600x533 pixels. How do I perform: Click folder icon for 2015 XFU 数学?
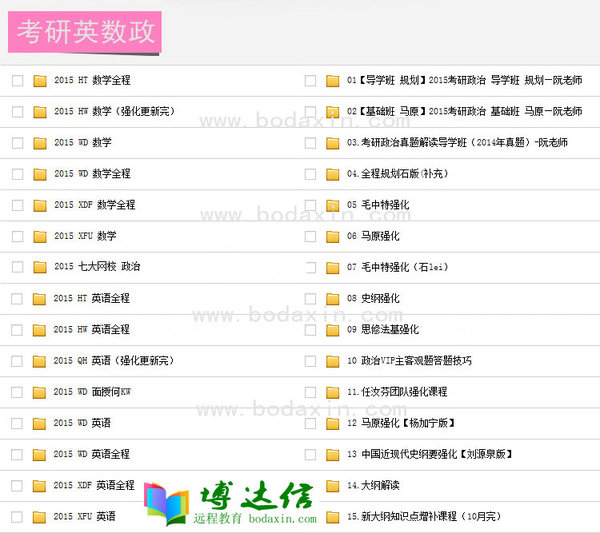(x=40, y=236)
